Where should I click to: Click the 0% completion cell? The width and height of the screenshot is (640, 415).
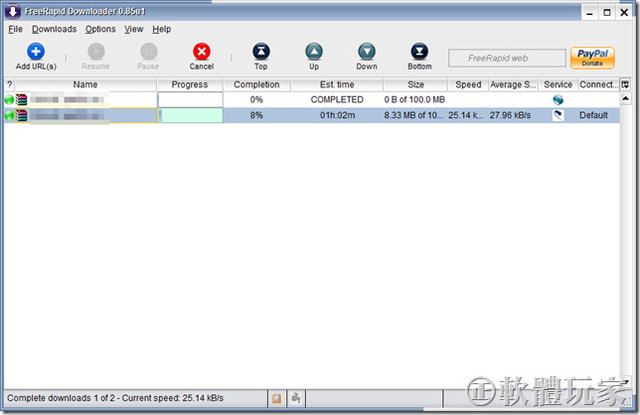[x=257, y=100]
